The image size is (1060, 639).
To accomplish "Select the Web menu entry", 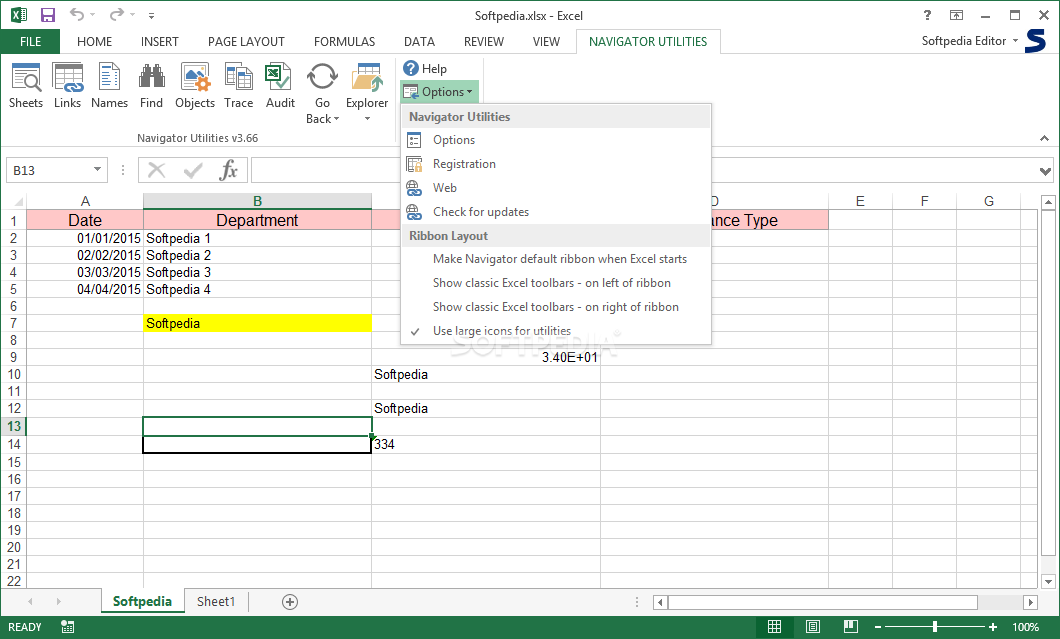I will pos(556,187).
